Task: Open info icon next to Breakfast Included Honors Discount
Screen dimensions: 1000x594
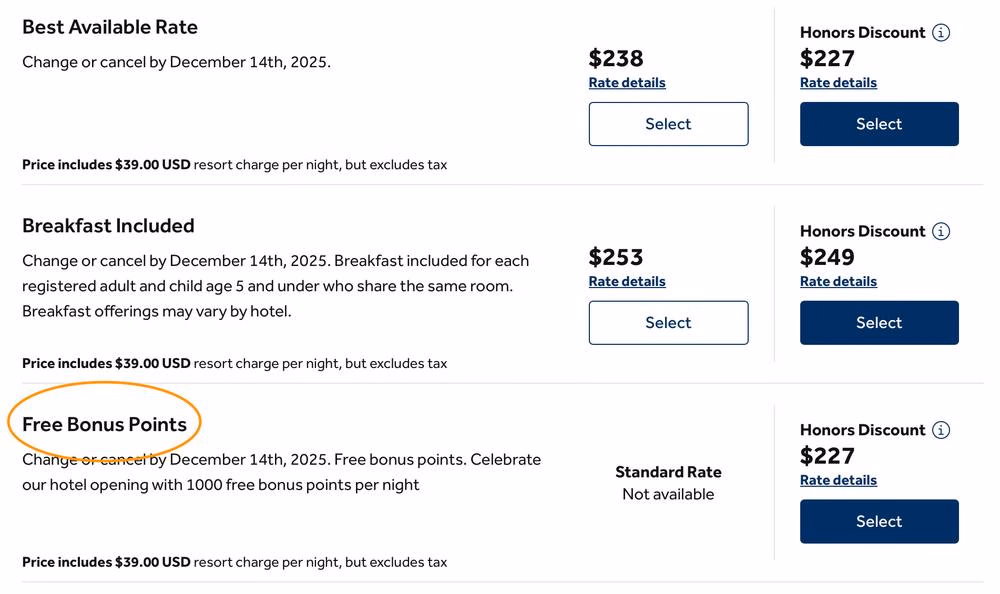Action: click(941, 231)
